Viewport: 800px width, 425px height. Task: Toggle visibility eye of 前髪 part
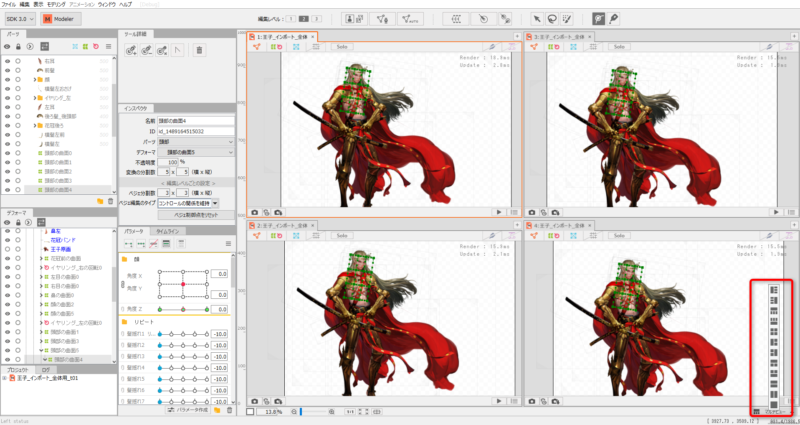click(x=7, y=70)
